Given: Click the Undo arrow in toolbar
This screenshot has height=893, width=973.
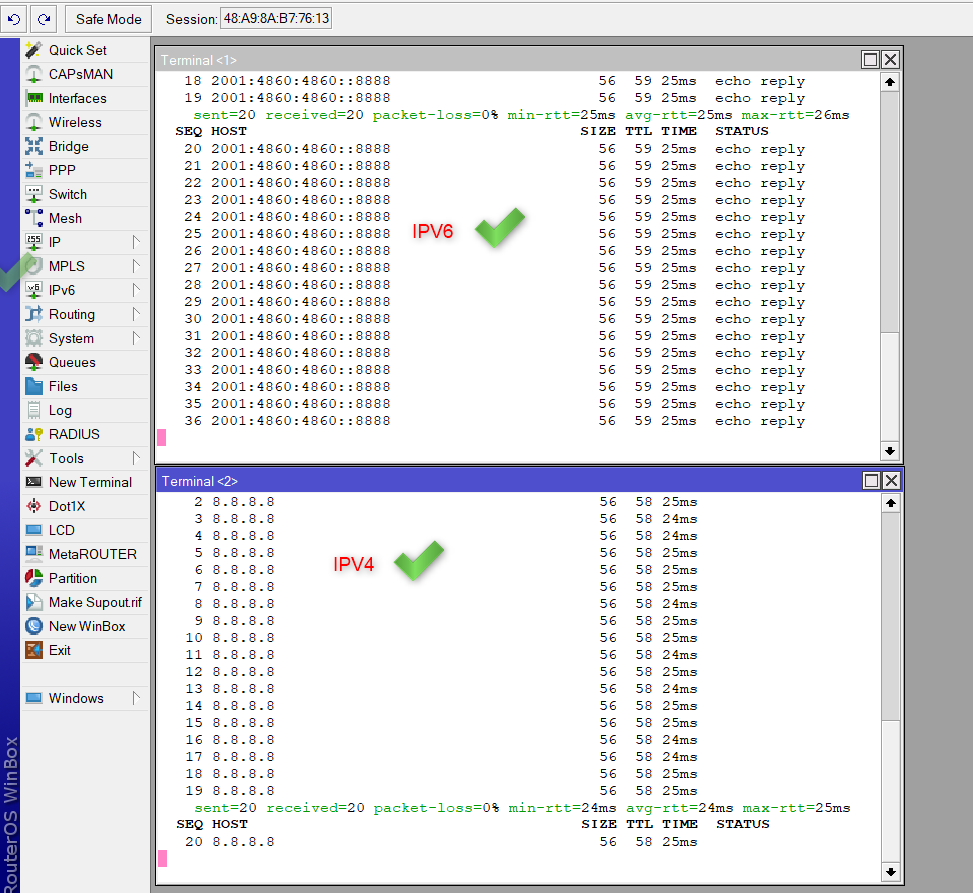Looking at the screenshot, I should [14, 19].
